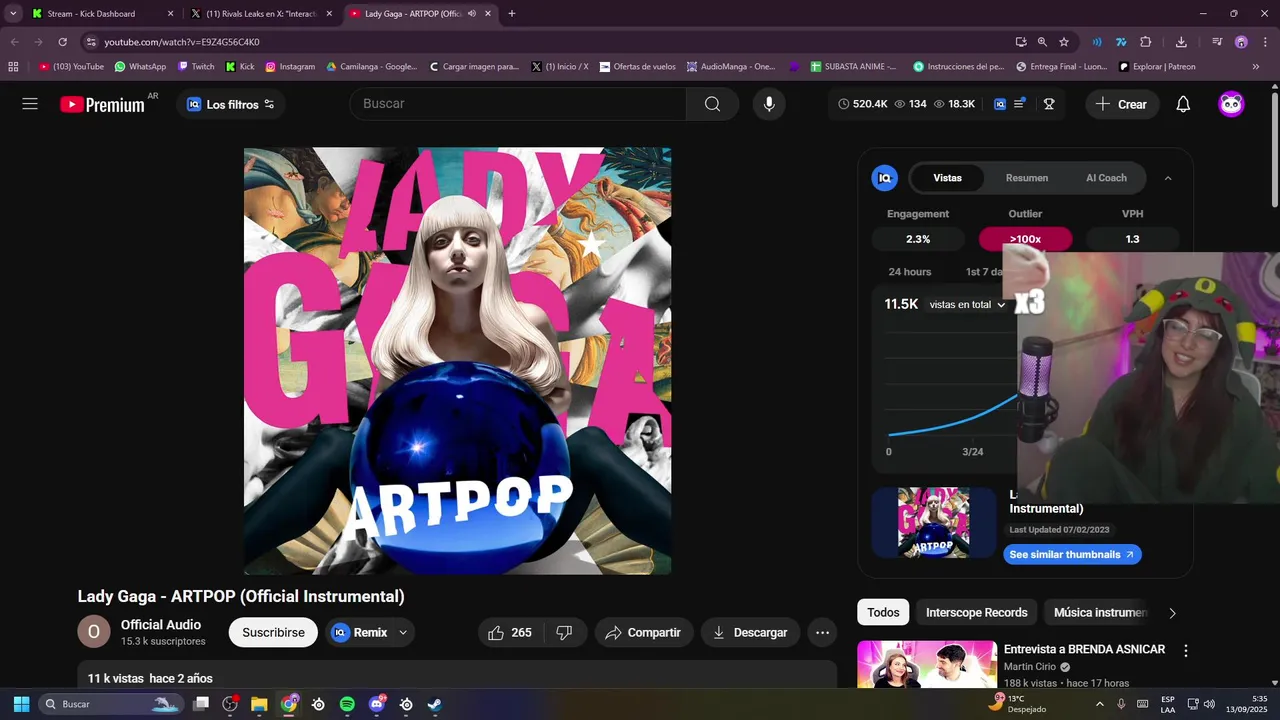Click the trophy icon in header
Viewport: 1280px width, 720px height.
pos(1049,104)
